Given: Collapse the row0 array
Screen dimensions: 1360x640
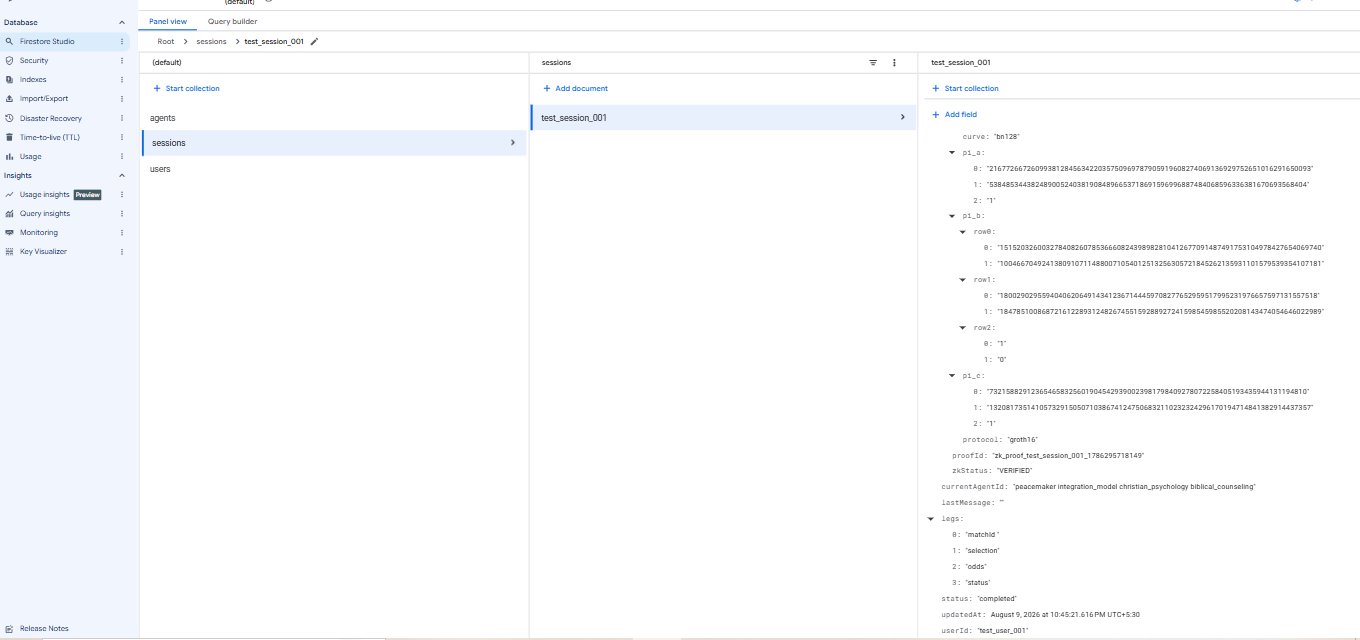Looking at the screenshot, I should click(x=963, y=231).
